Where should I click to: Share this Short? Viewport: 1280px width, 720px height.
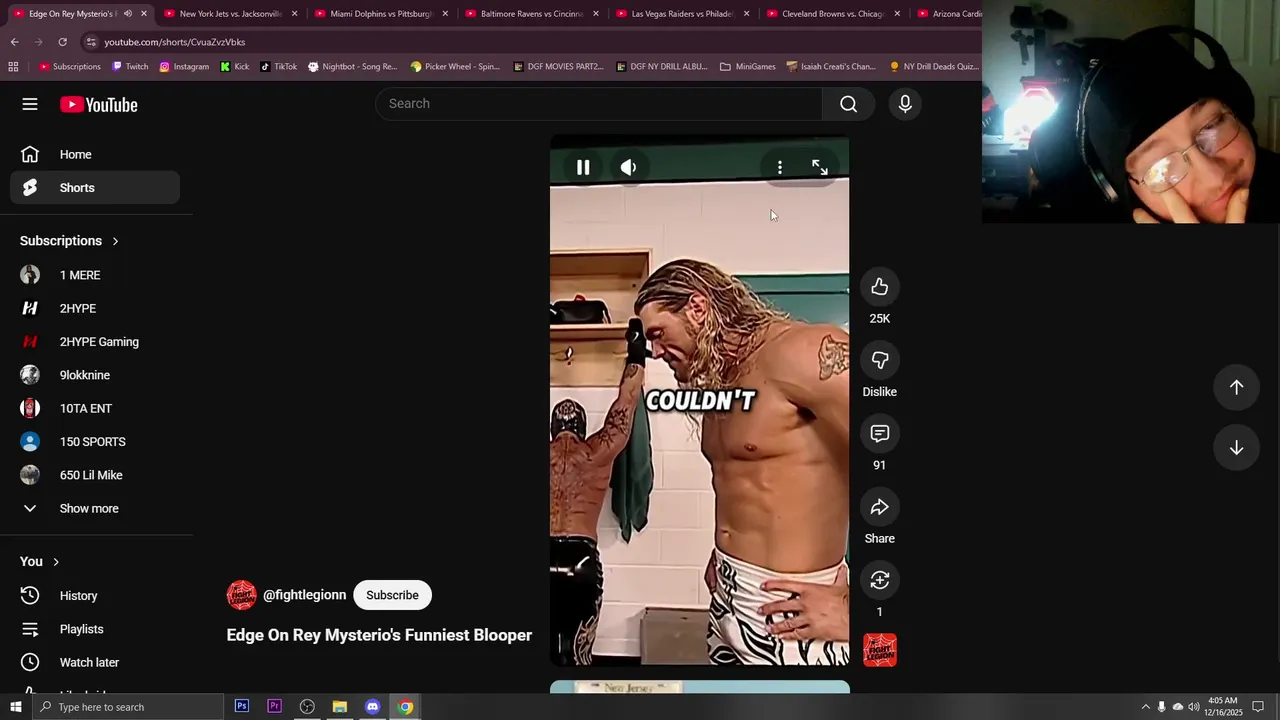879,507
